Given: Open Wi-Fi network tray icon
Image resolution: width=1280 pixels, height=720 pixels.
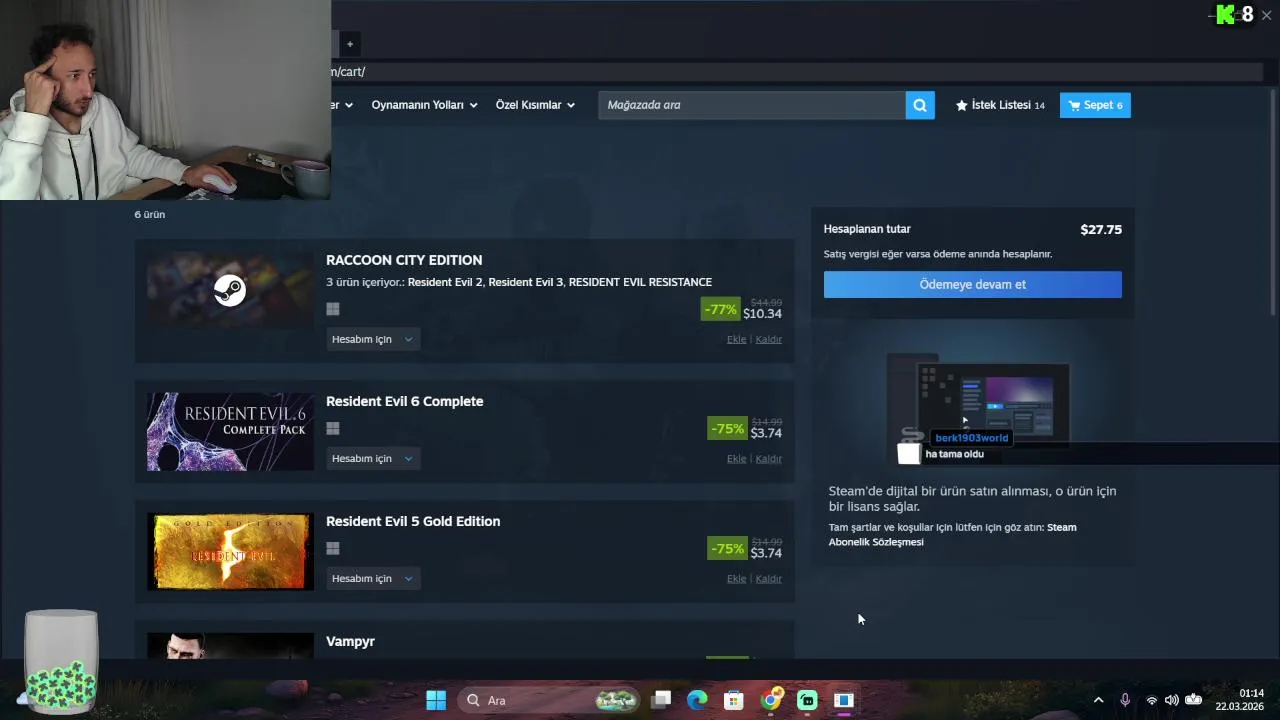Looking at the screenshot, I should (1151, 700).
